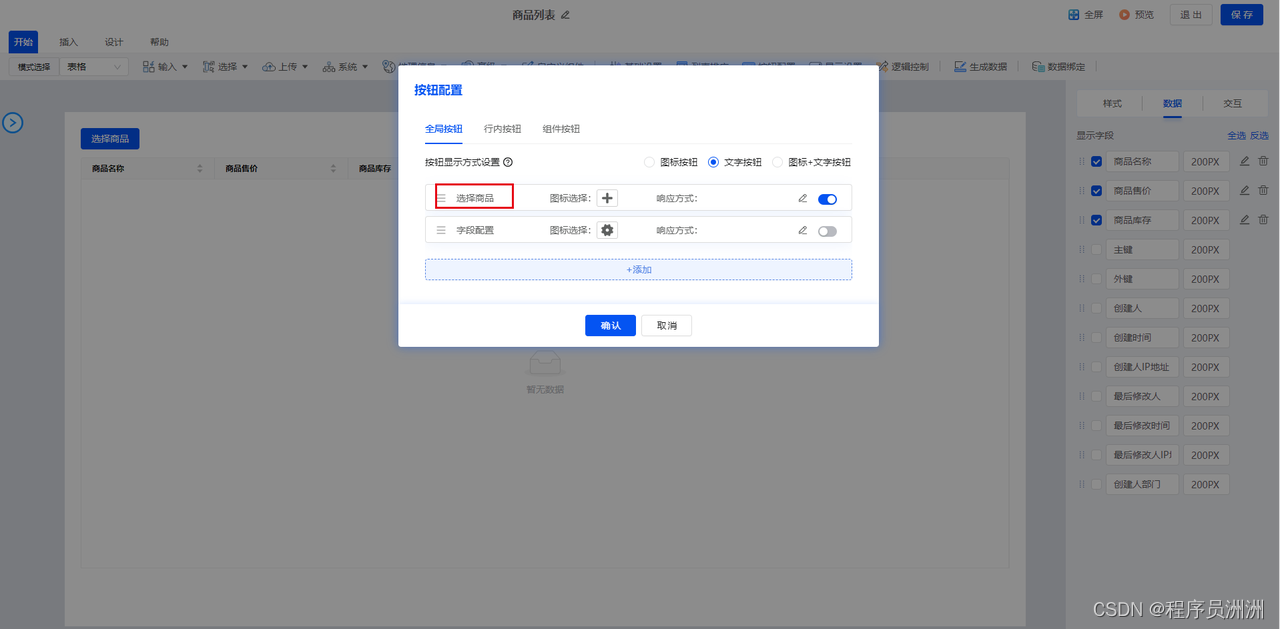Open the 帮助 menu tab

coord(159,42)
